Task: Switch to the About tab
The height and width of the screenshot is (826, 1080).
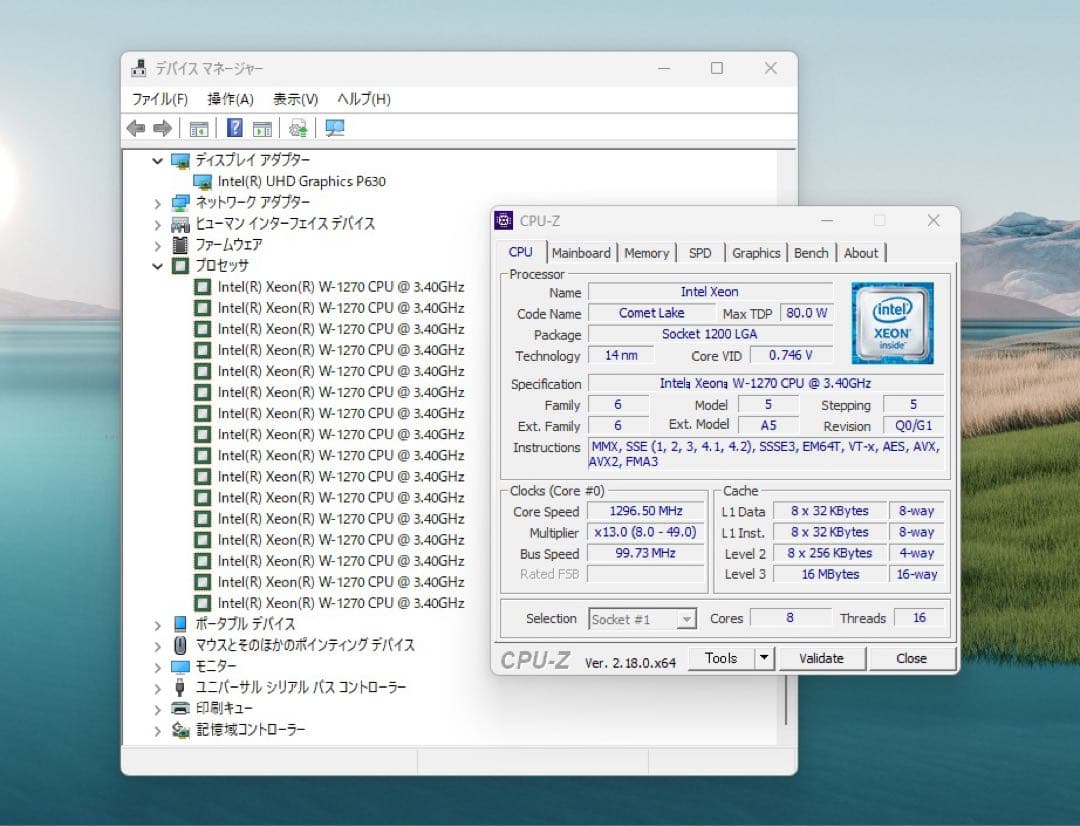Action: pyautogui.click(x=860, y=253)
